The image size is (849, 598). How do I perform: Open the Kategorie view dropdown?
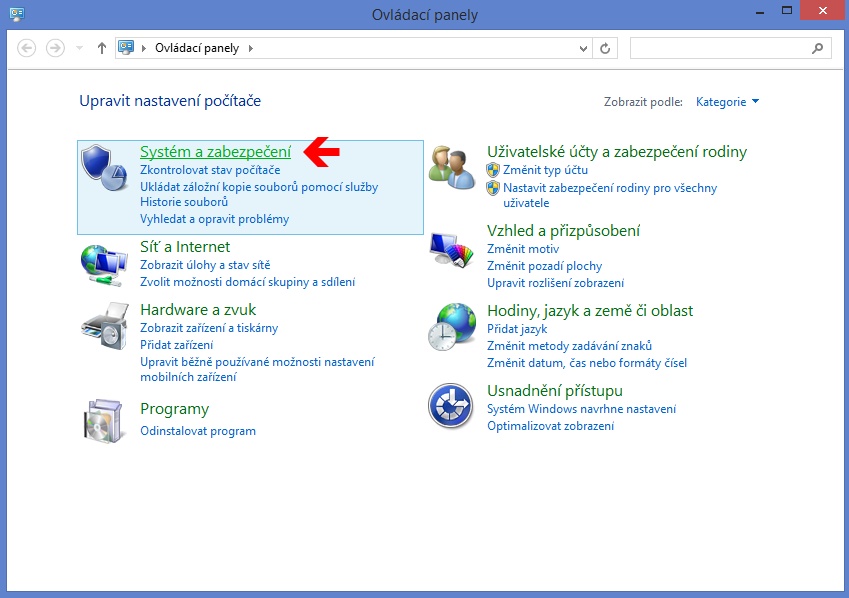tap(727, 102)
